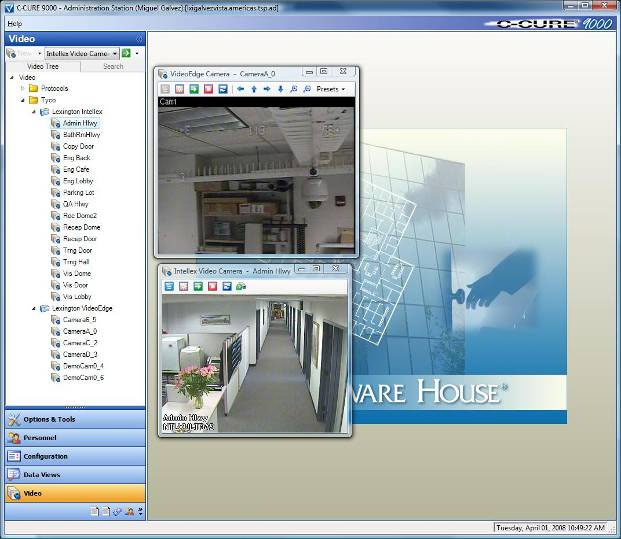Collapse the Video root tree node

pos(12,77)
